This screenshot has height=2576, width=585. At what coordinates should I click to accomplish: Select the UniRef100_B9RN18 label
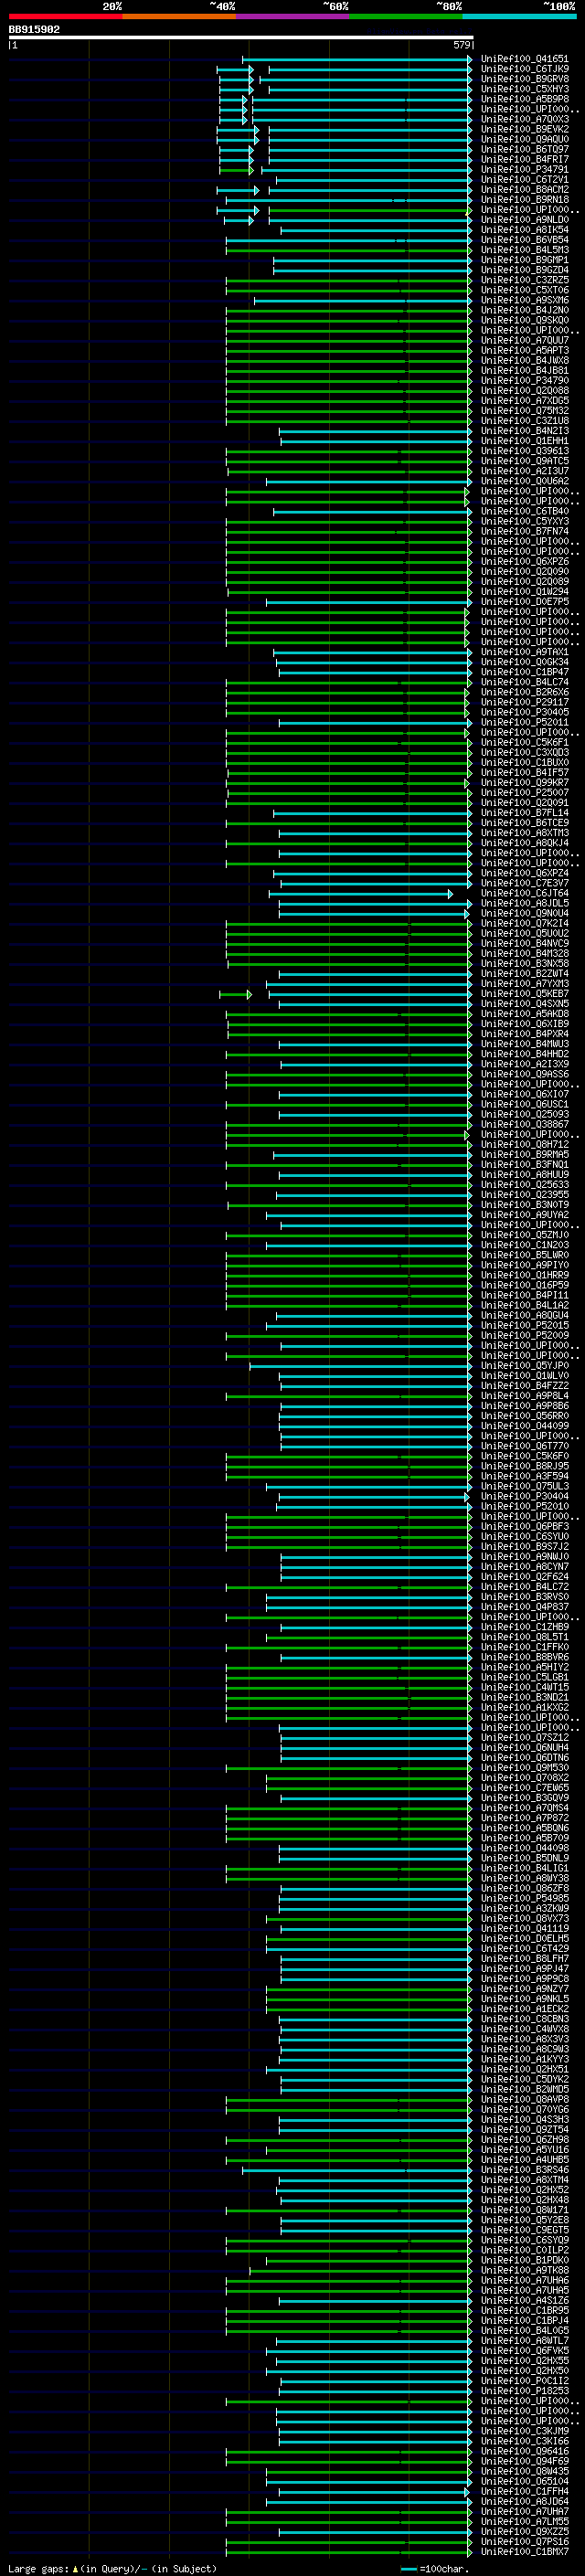524,200
